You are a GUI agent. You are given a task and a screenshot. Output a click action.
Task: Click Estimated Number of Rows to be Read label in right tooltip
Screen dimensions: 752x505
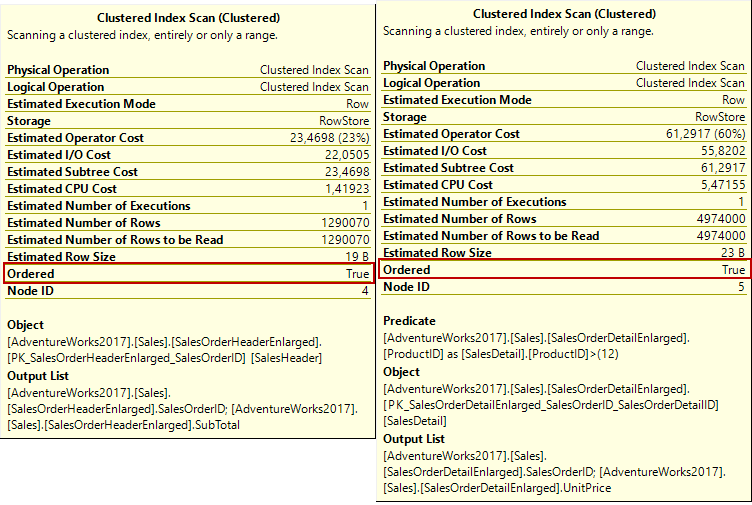491,236
